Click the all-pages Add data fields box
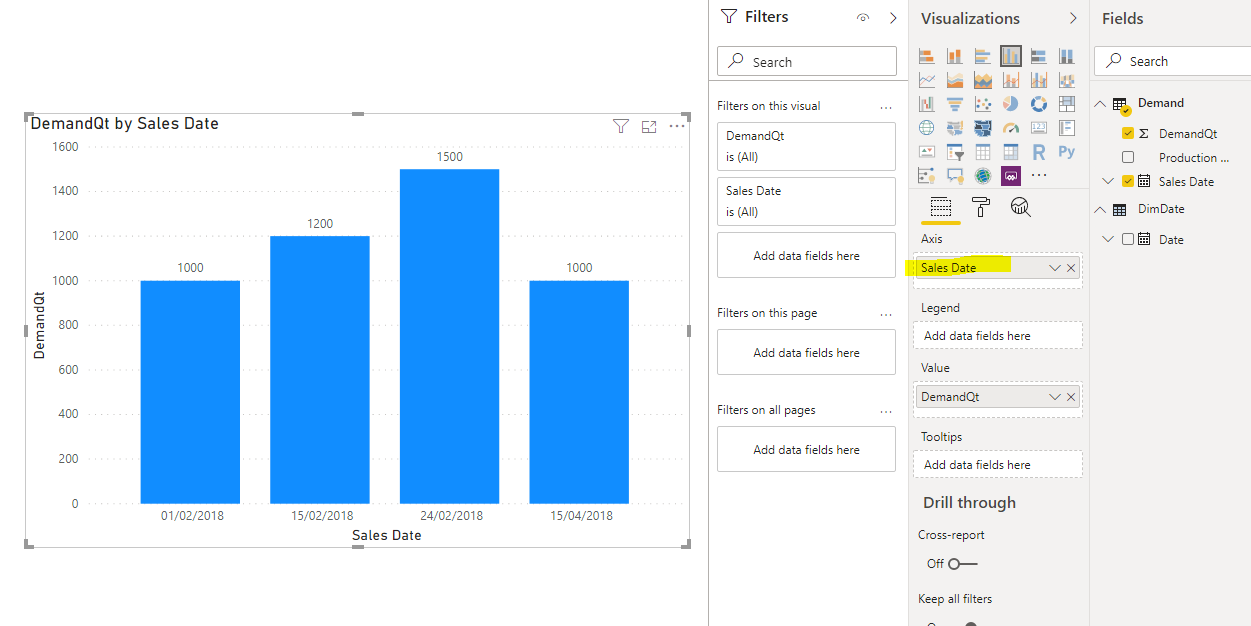 (x=806, y=450)
